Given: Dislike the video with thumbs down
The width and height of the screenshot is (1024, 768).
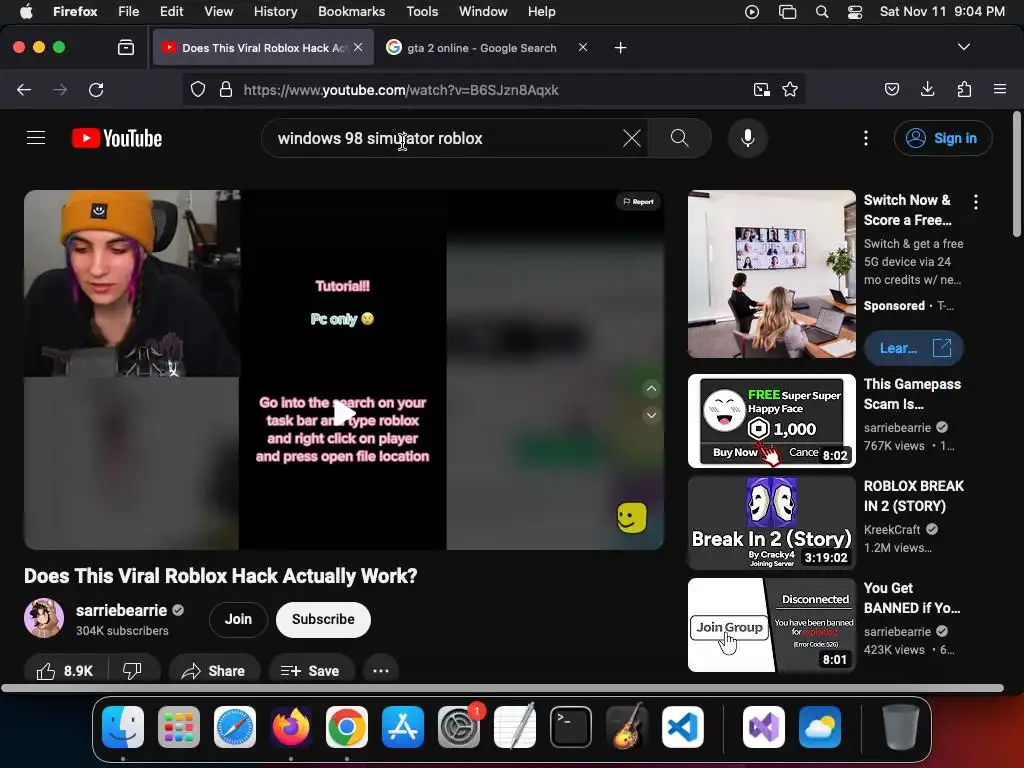Looking at the screenshot, I should coord(133,671).
